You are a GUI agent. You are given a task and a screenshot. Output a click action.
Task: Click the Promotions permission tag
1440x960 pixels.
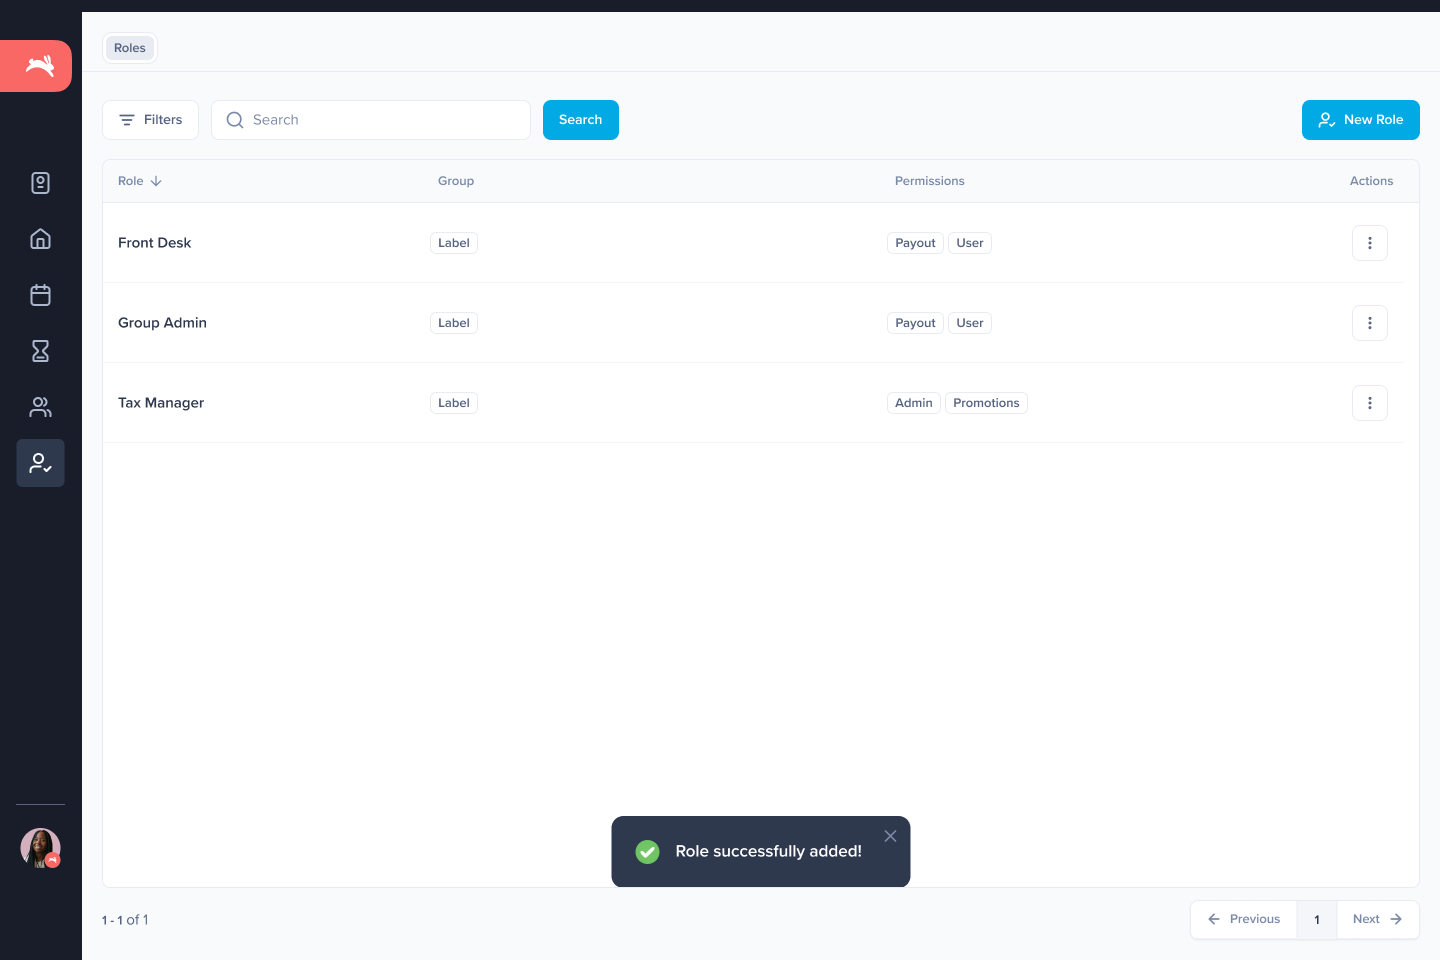986,403
